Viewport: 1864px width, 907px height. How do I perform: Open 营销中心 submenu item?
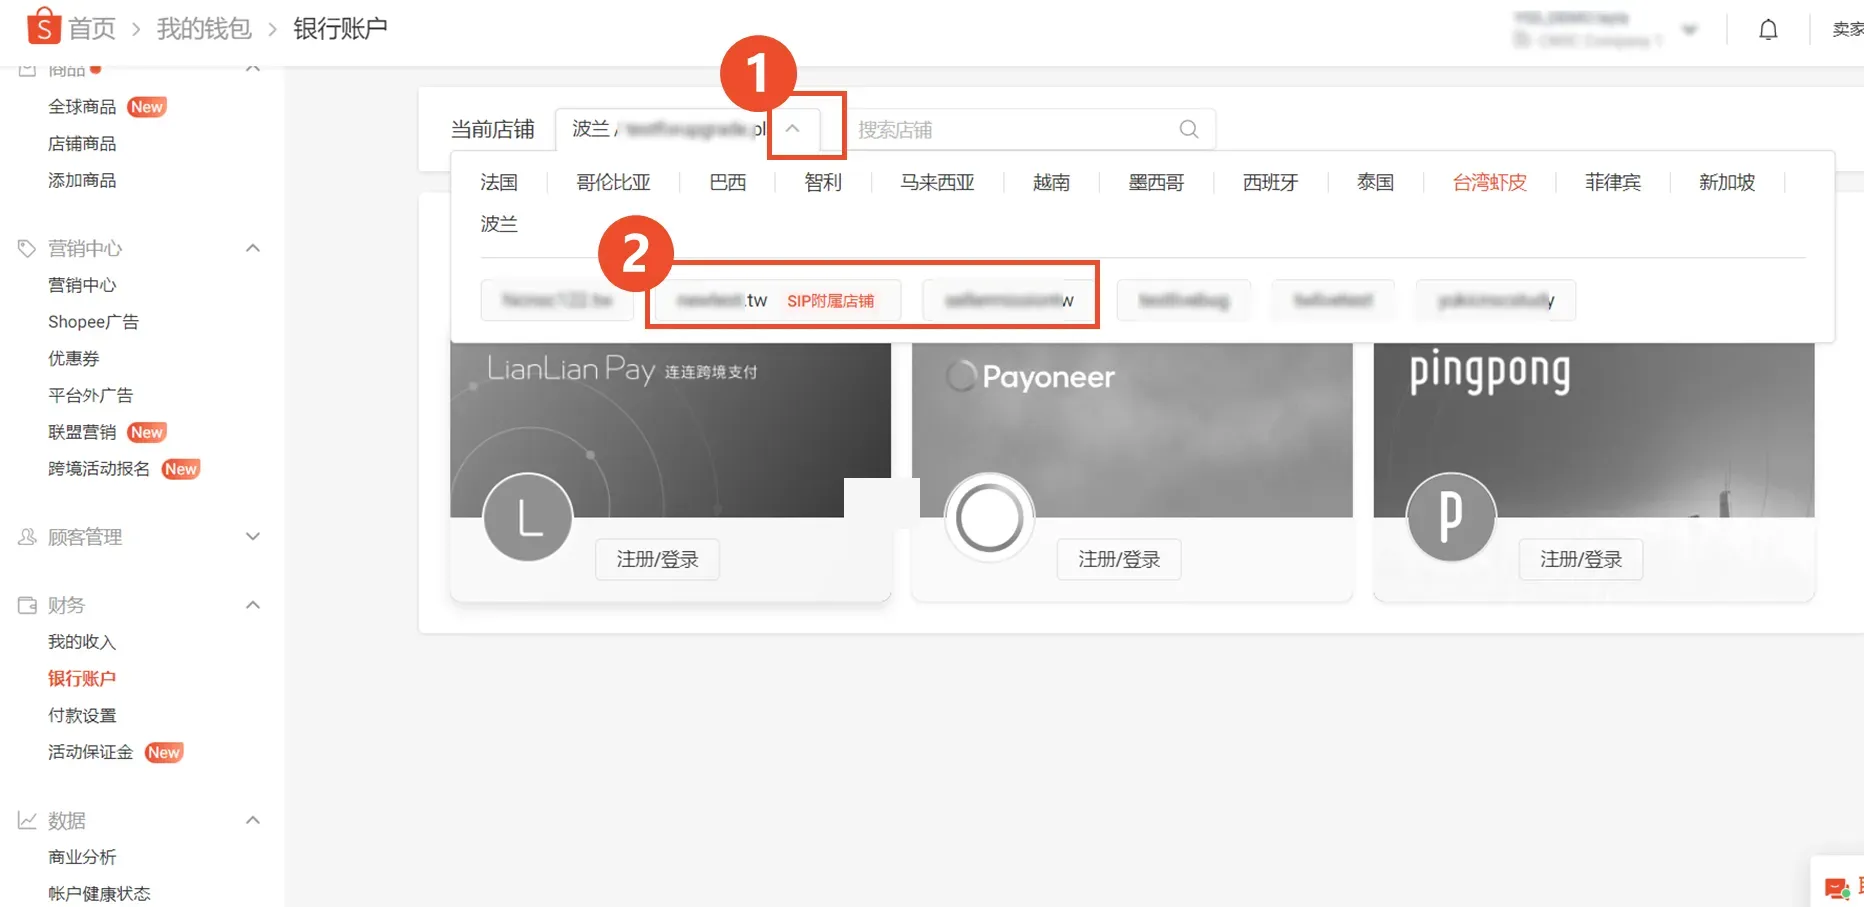pyautogui.click(x=82, y=285)
